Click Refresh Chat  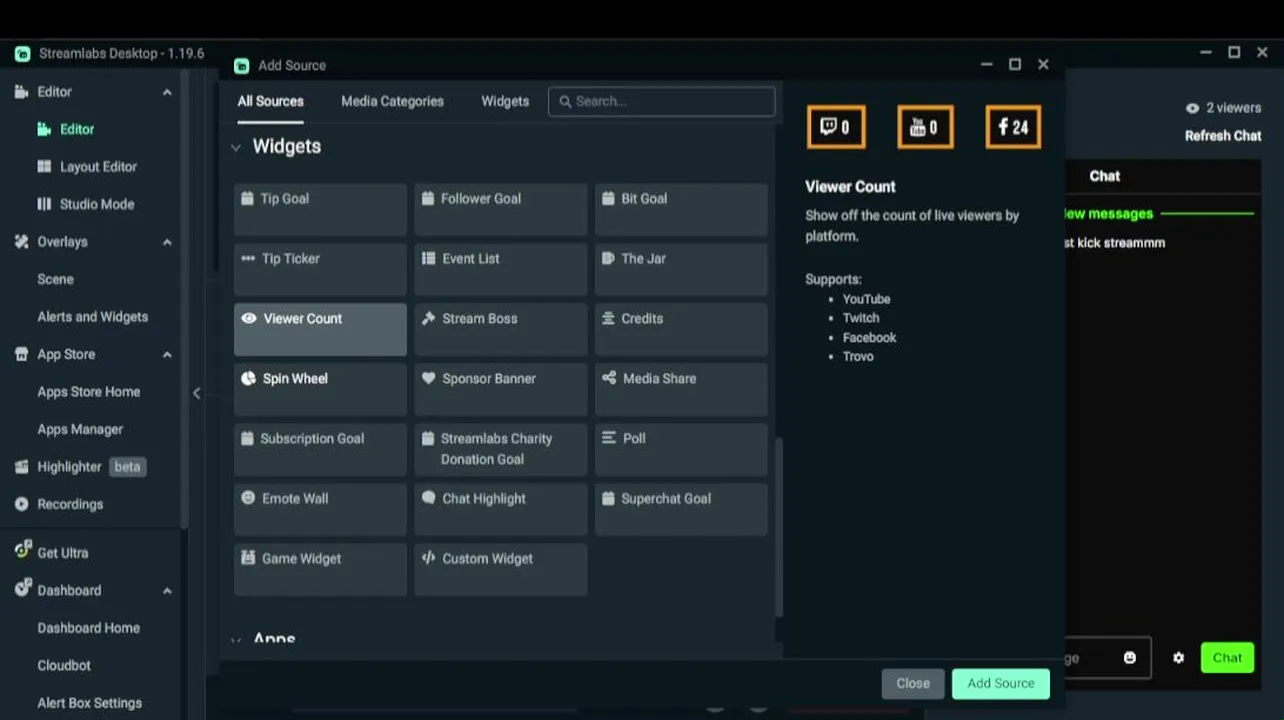(1223, 136)
